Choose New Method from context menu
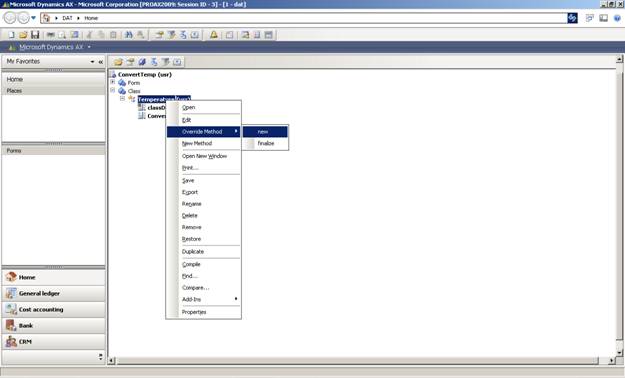This screenshot has width=625, height=378. click(203, 143)
